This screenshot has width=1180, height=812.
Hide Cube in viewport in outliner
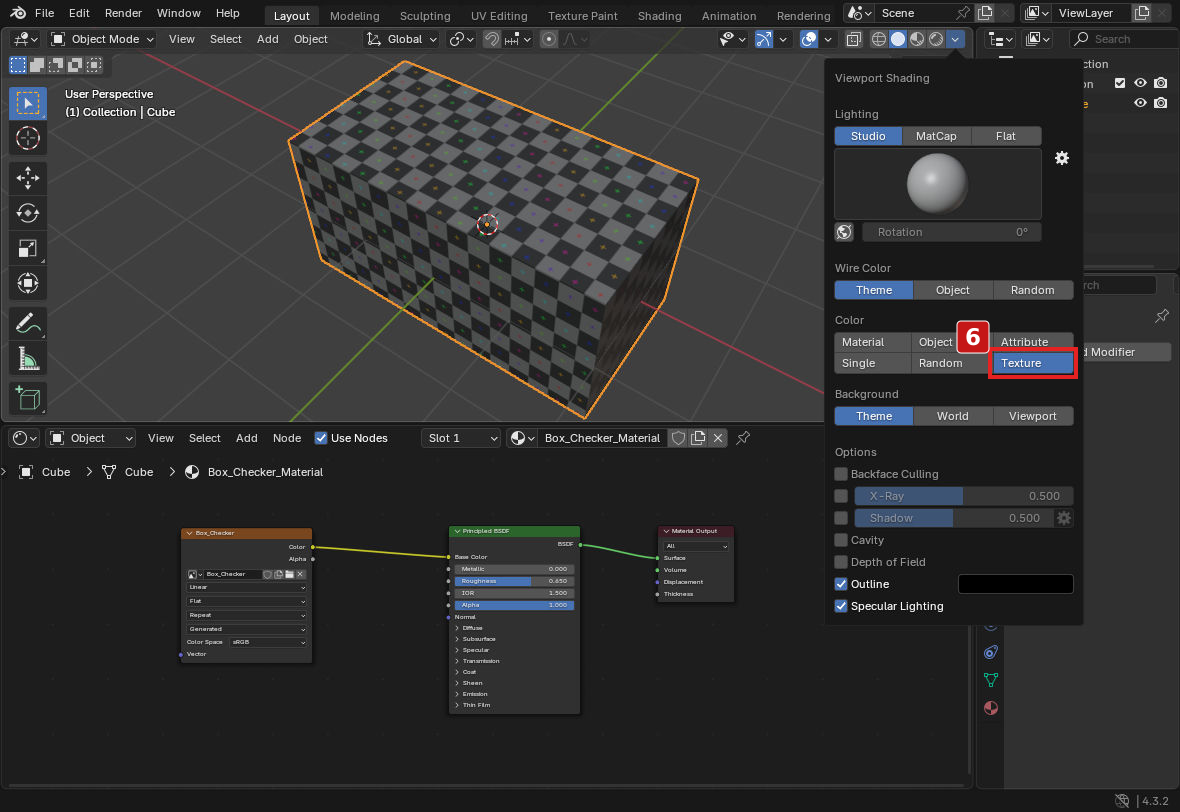pos(1140,102)
